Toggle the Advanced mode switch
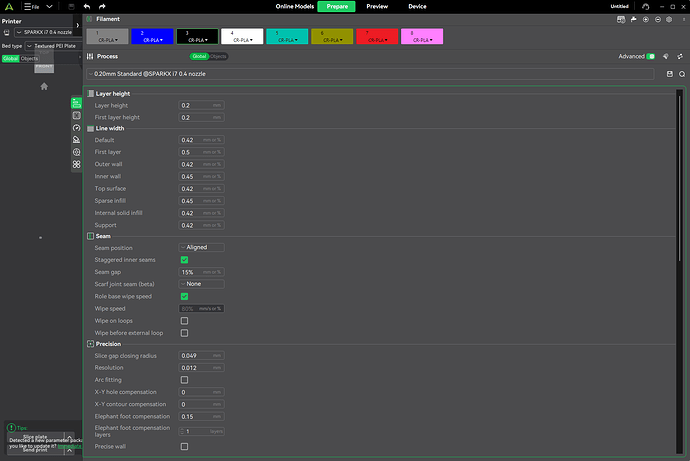The height and width of the screenshot is (461, 690). pyautogui.click(x=652, y=57)
